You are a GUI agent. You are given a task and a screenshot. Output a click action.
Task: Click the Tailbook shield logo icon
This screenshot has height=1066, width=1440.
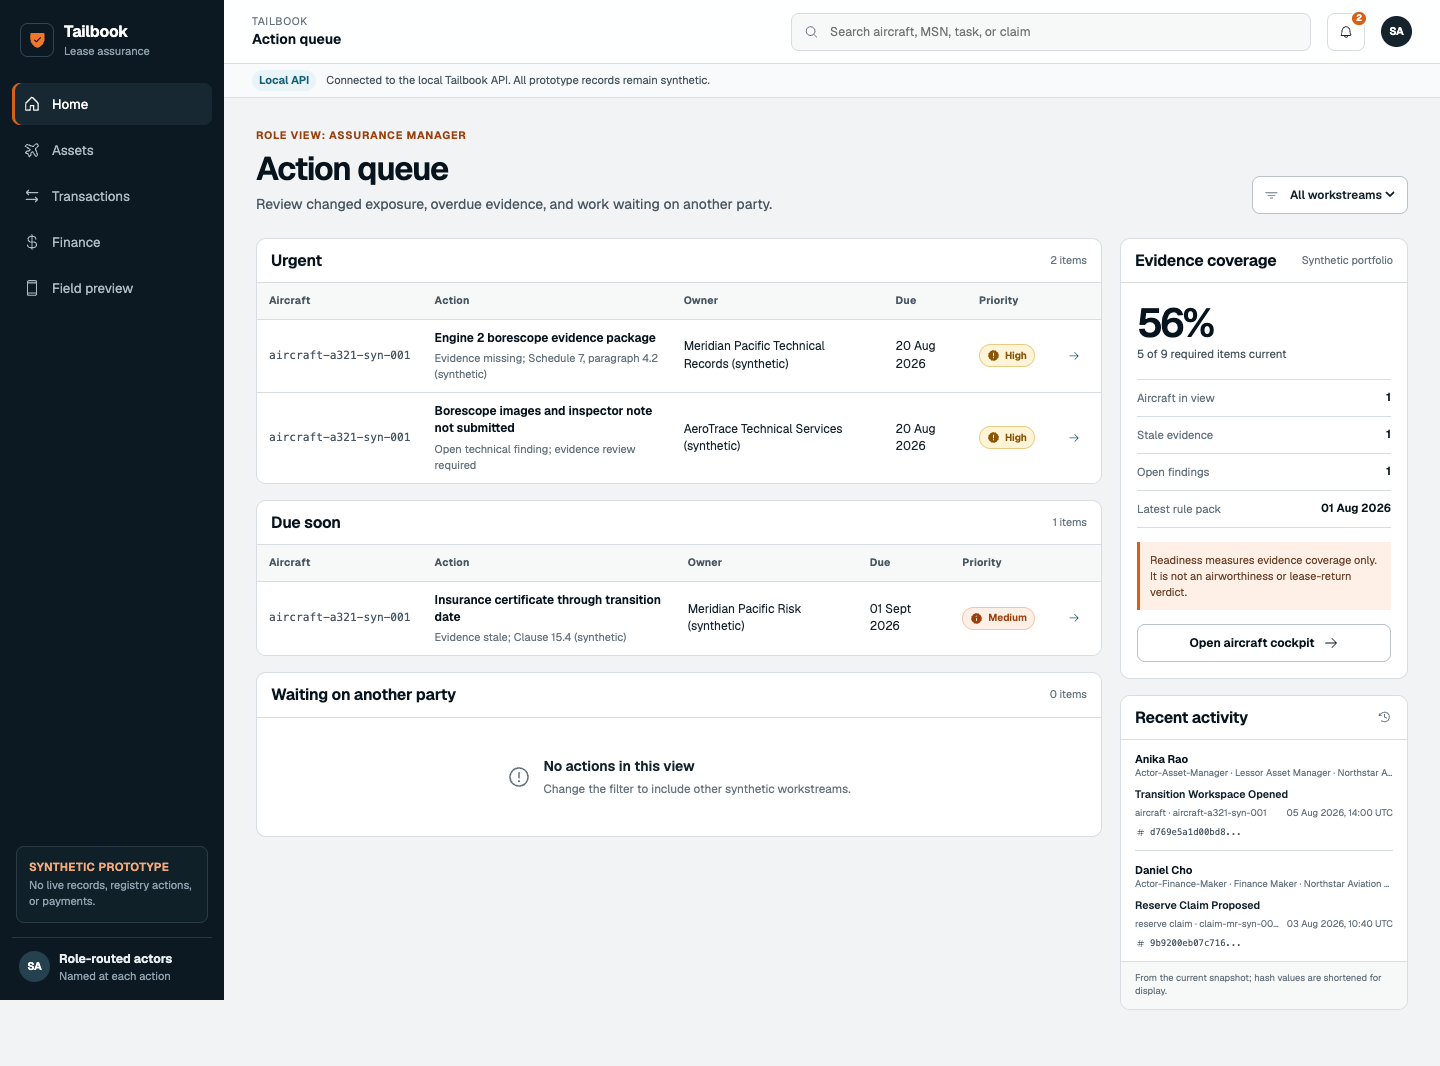[x=37, y=40]
